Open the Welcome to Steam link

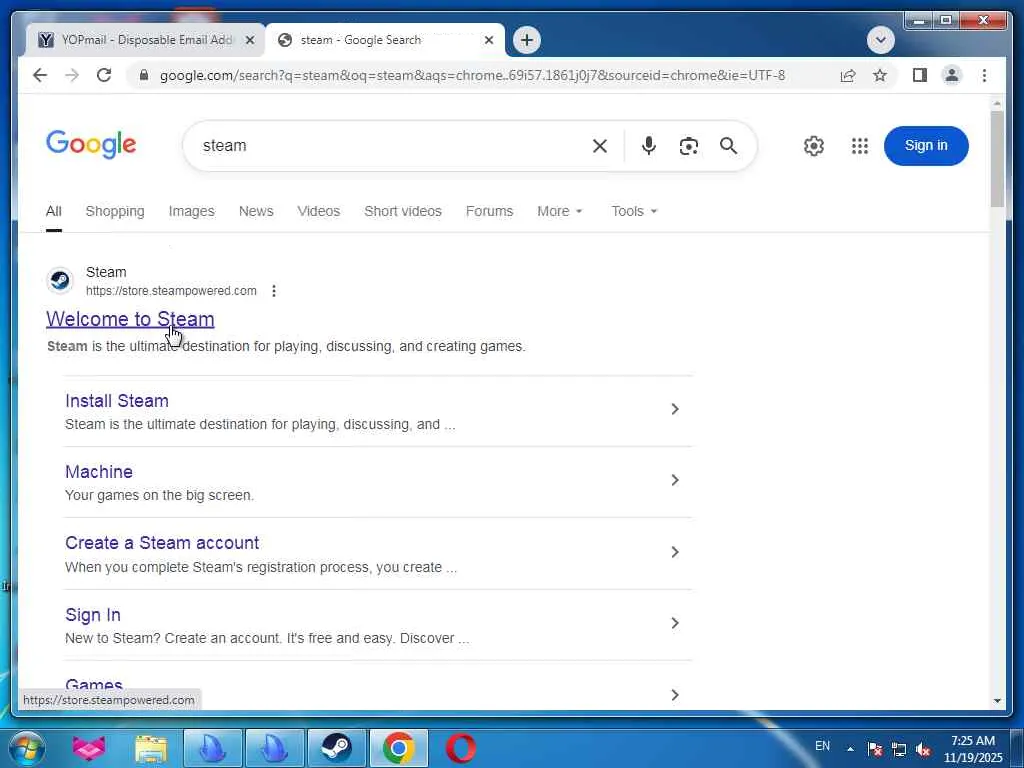(x=130, y=319)
